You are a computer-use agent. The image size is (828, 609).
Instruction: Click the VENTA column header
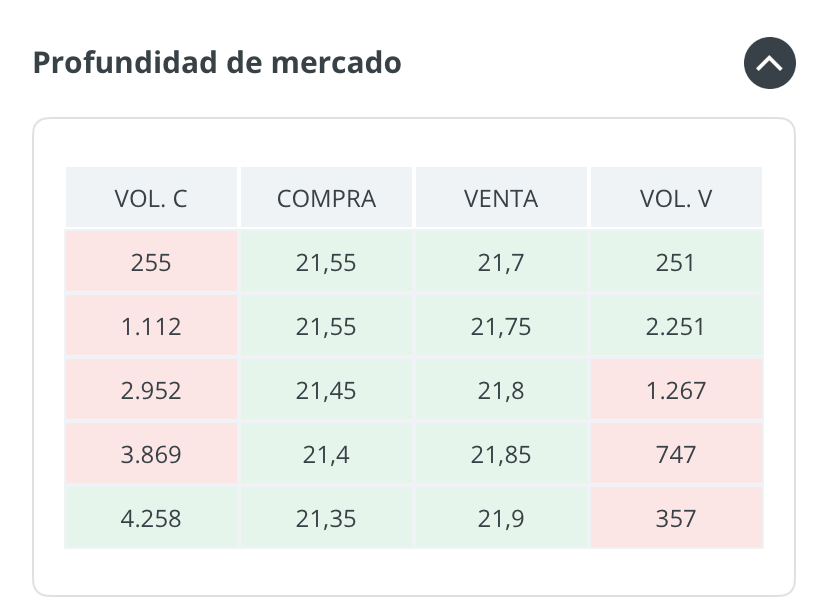point(501,198)
